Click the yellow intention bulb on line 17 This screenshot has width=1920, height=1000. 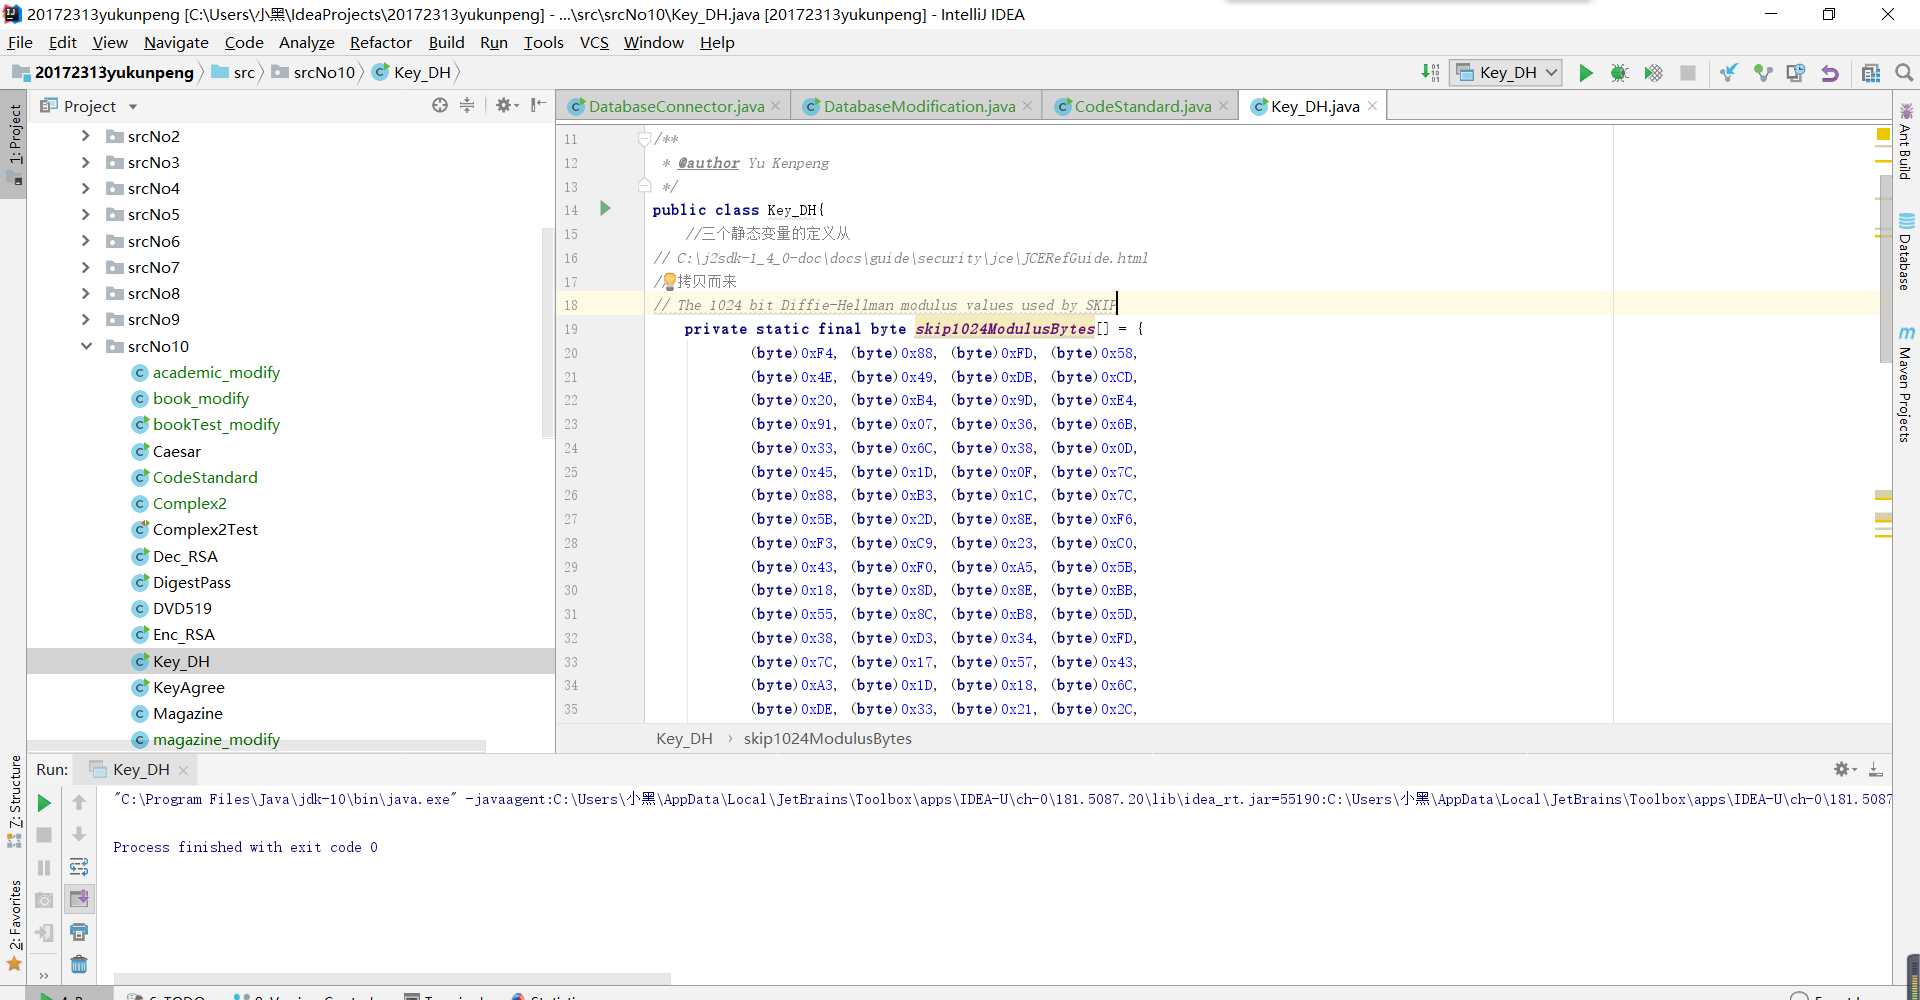(x=669, y=282)
